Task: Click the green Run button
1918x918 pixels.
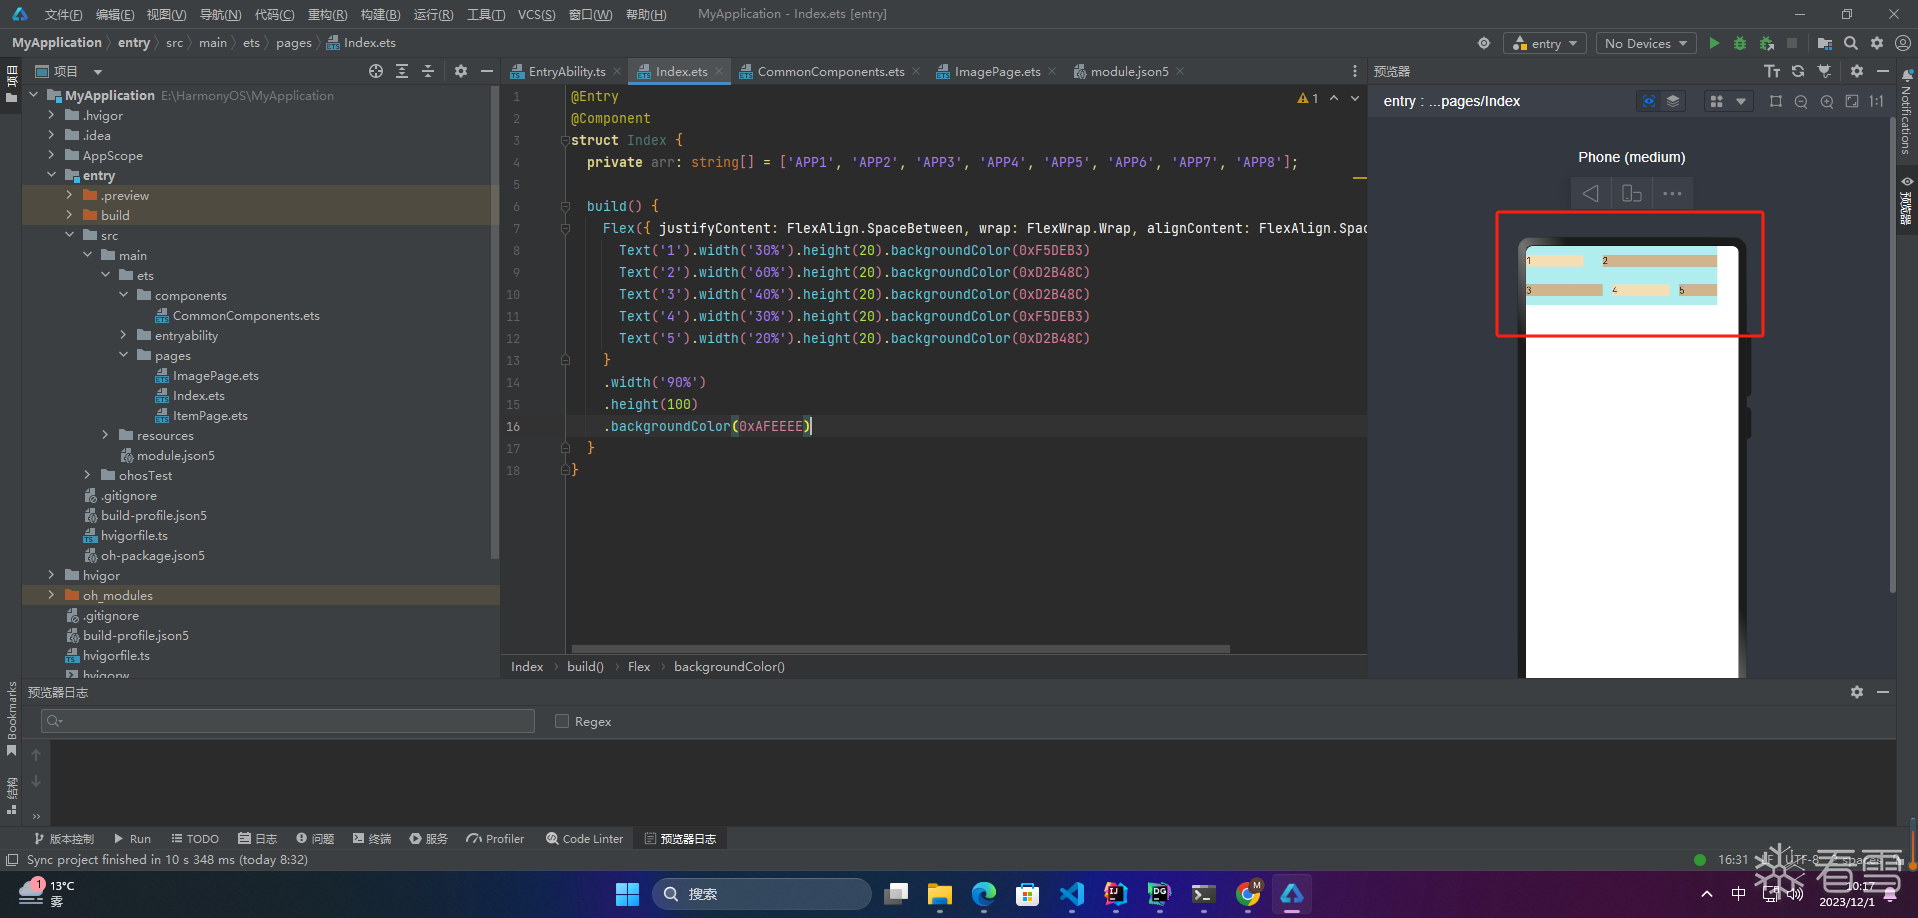Action: point(1714,43)
